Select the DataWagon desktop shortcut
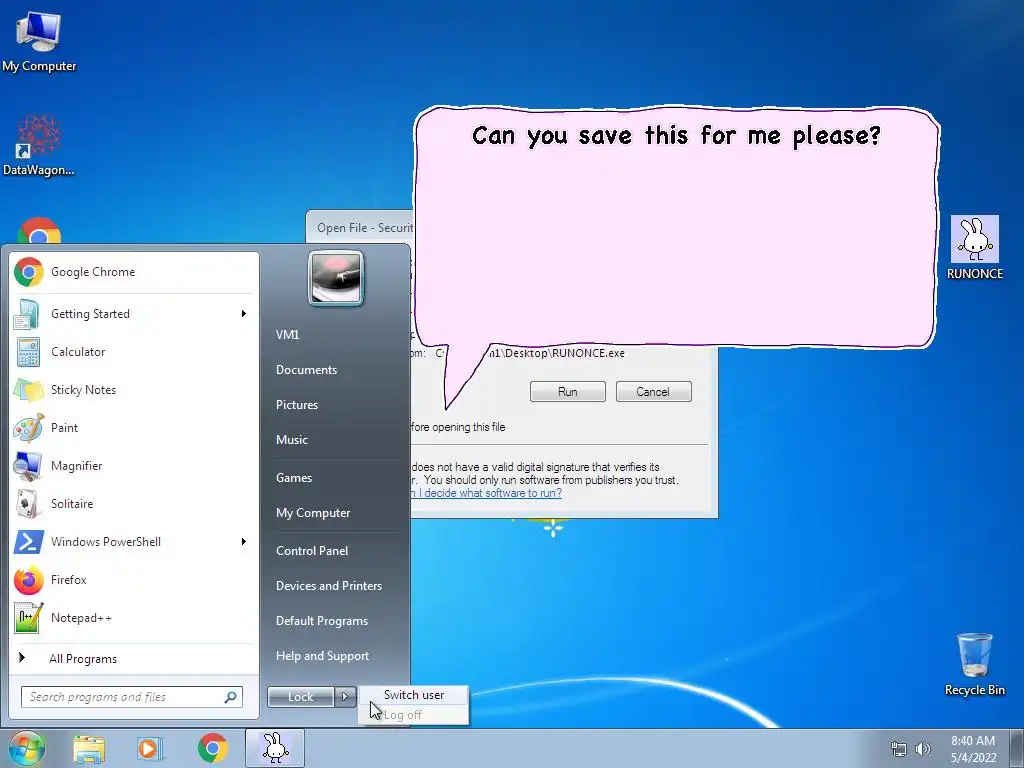 pos(39,146)
